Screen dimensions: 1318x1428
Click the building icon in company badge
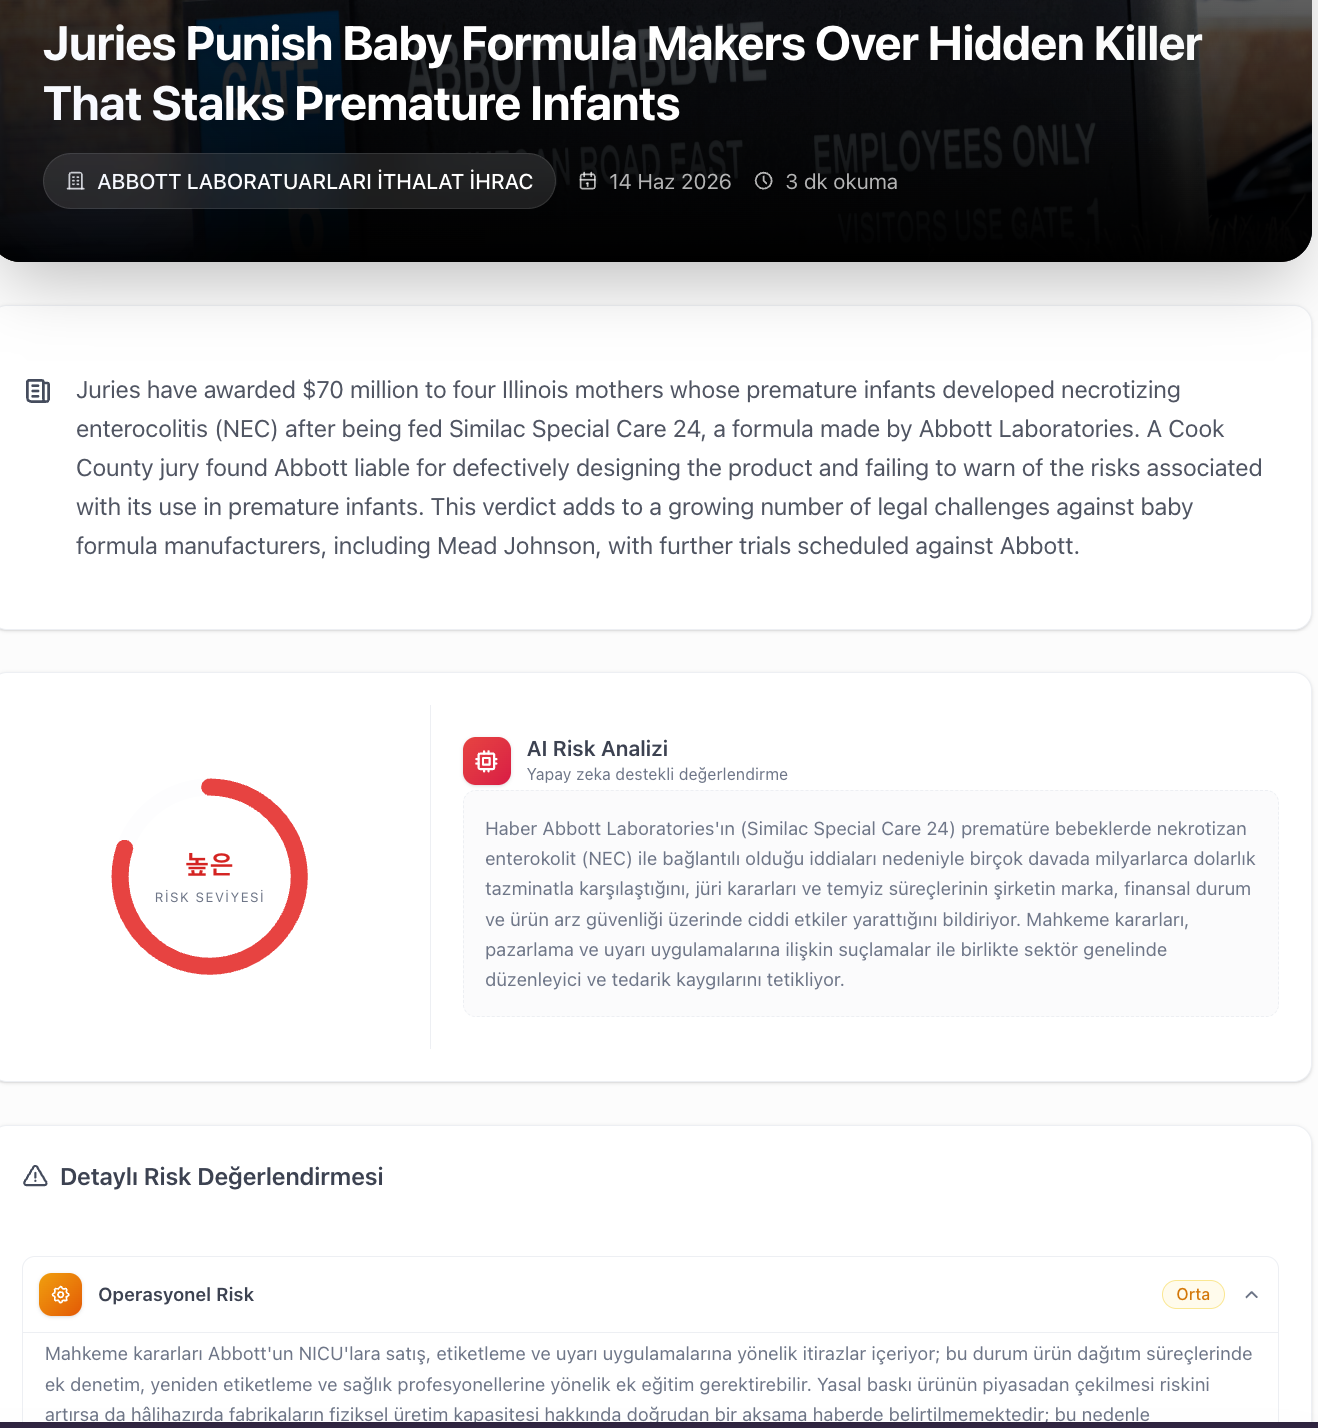(x=75, y=181)
